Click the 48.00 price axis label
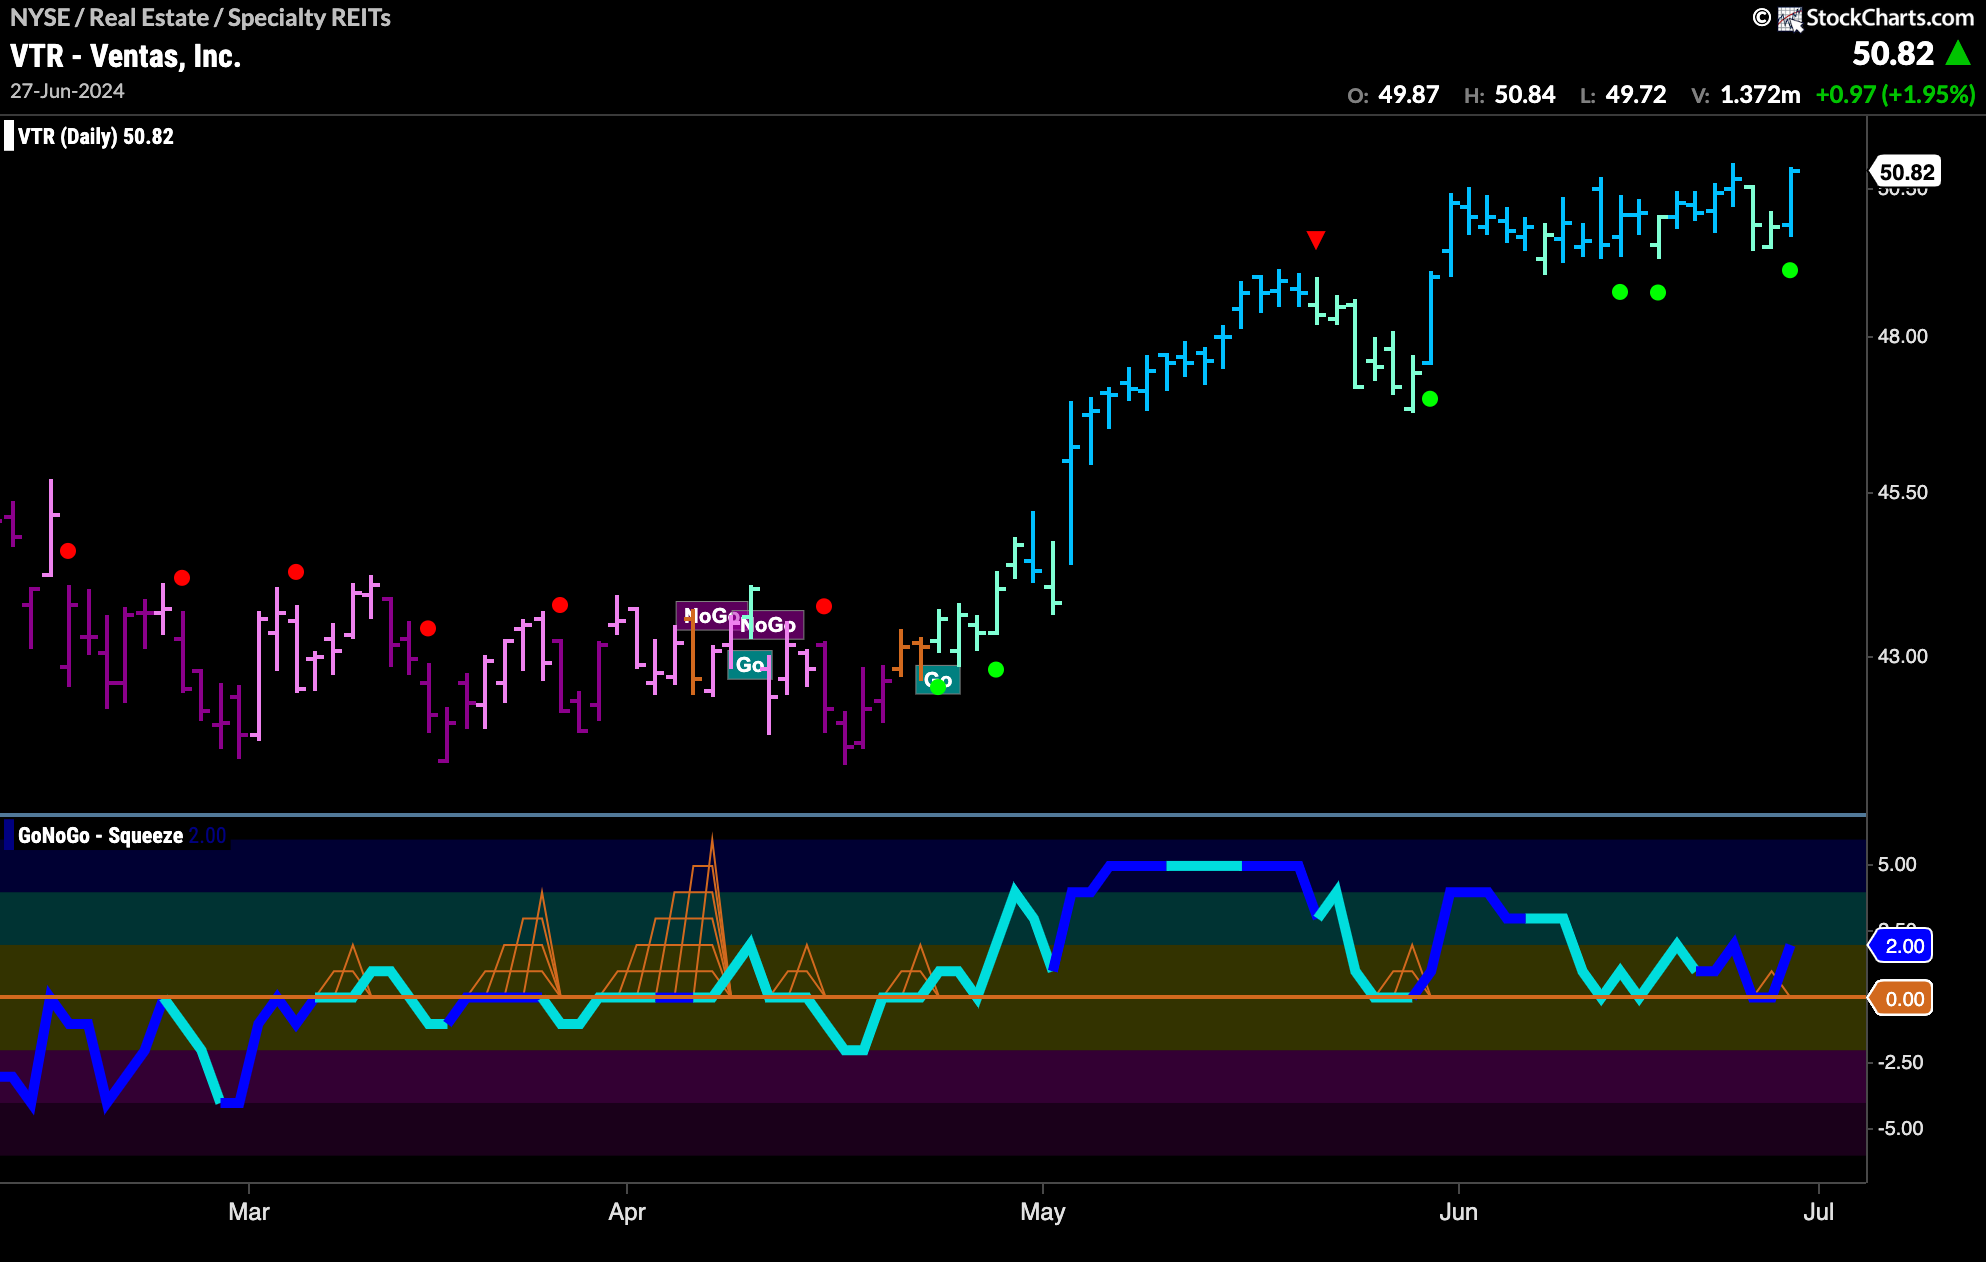Viewport: 1986px width, 1262px height. click(x=1902, y=337)
